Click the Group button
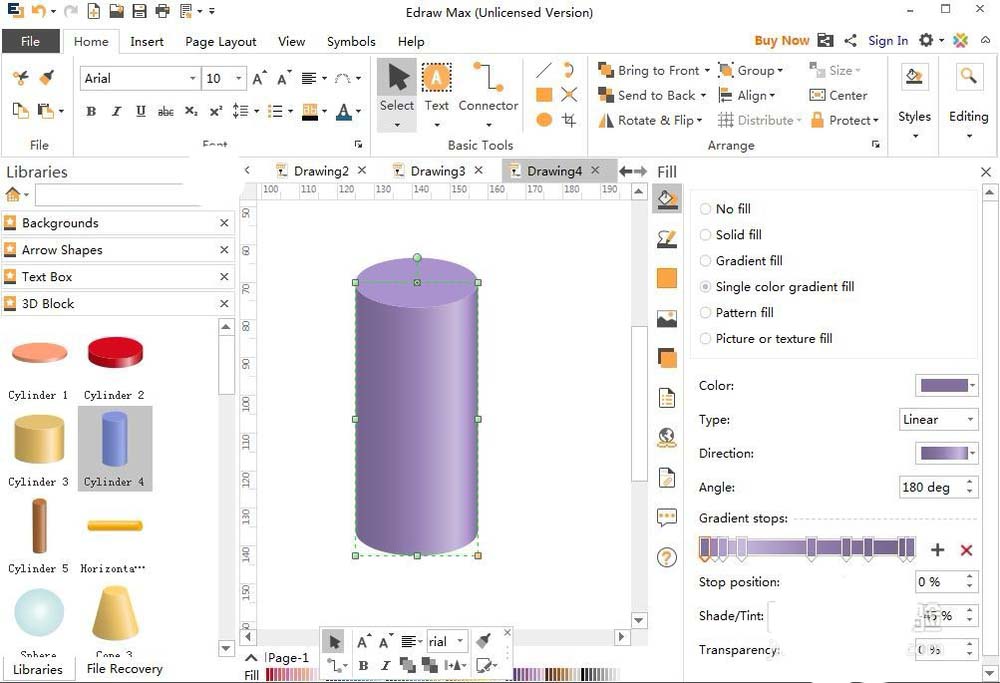Screen dimensions: 1000x683 point(750,70)
